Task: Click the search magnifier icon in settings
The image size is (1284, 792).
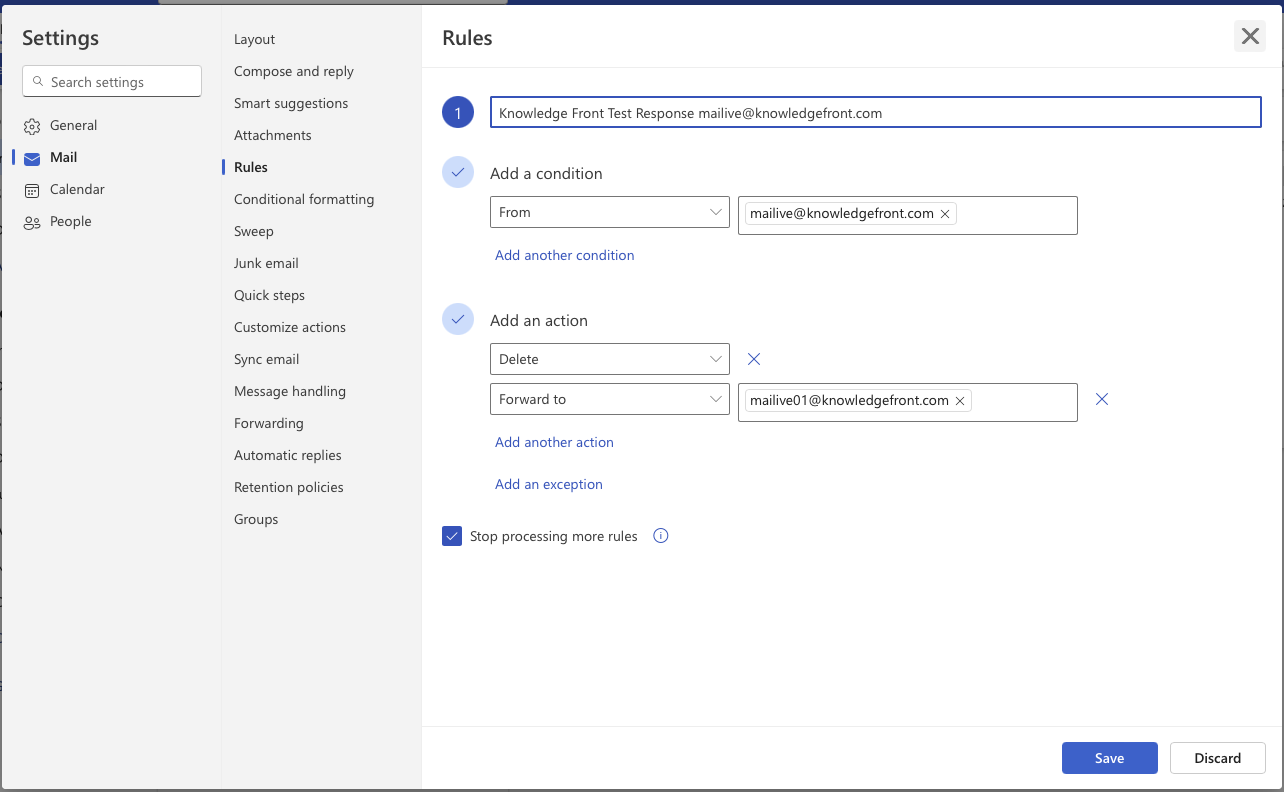Action: pyautogui.click(x=38, y=82)
